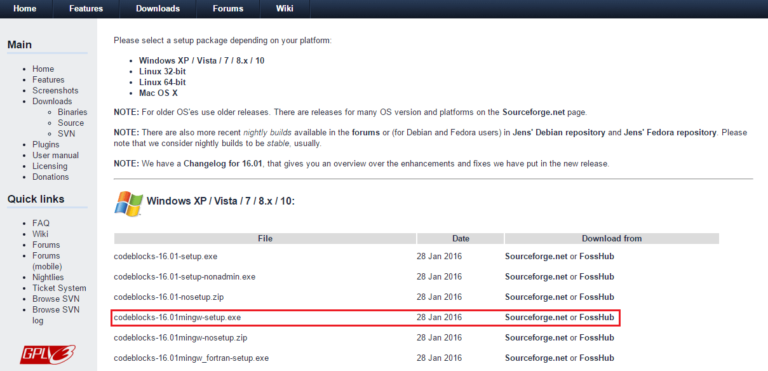
Task: Download codeblocks-16.01mingw_fortran-setup.exe from FossHub
Action: point(597,358)
